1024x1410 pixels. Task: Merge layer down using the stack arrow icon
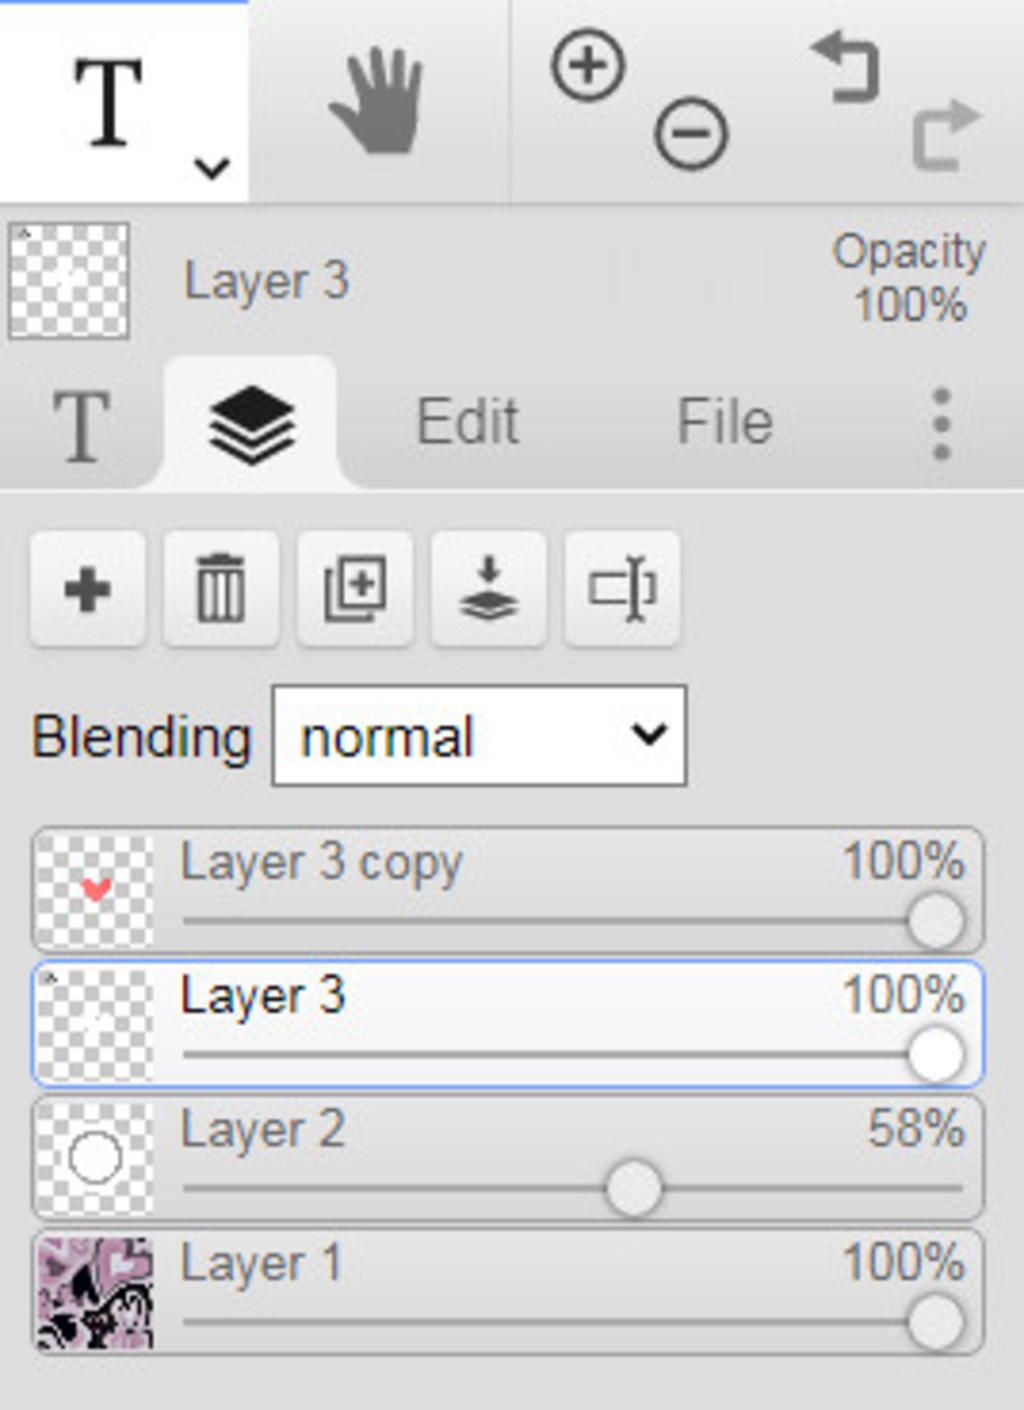click(488, 589)
